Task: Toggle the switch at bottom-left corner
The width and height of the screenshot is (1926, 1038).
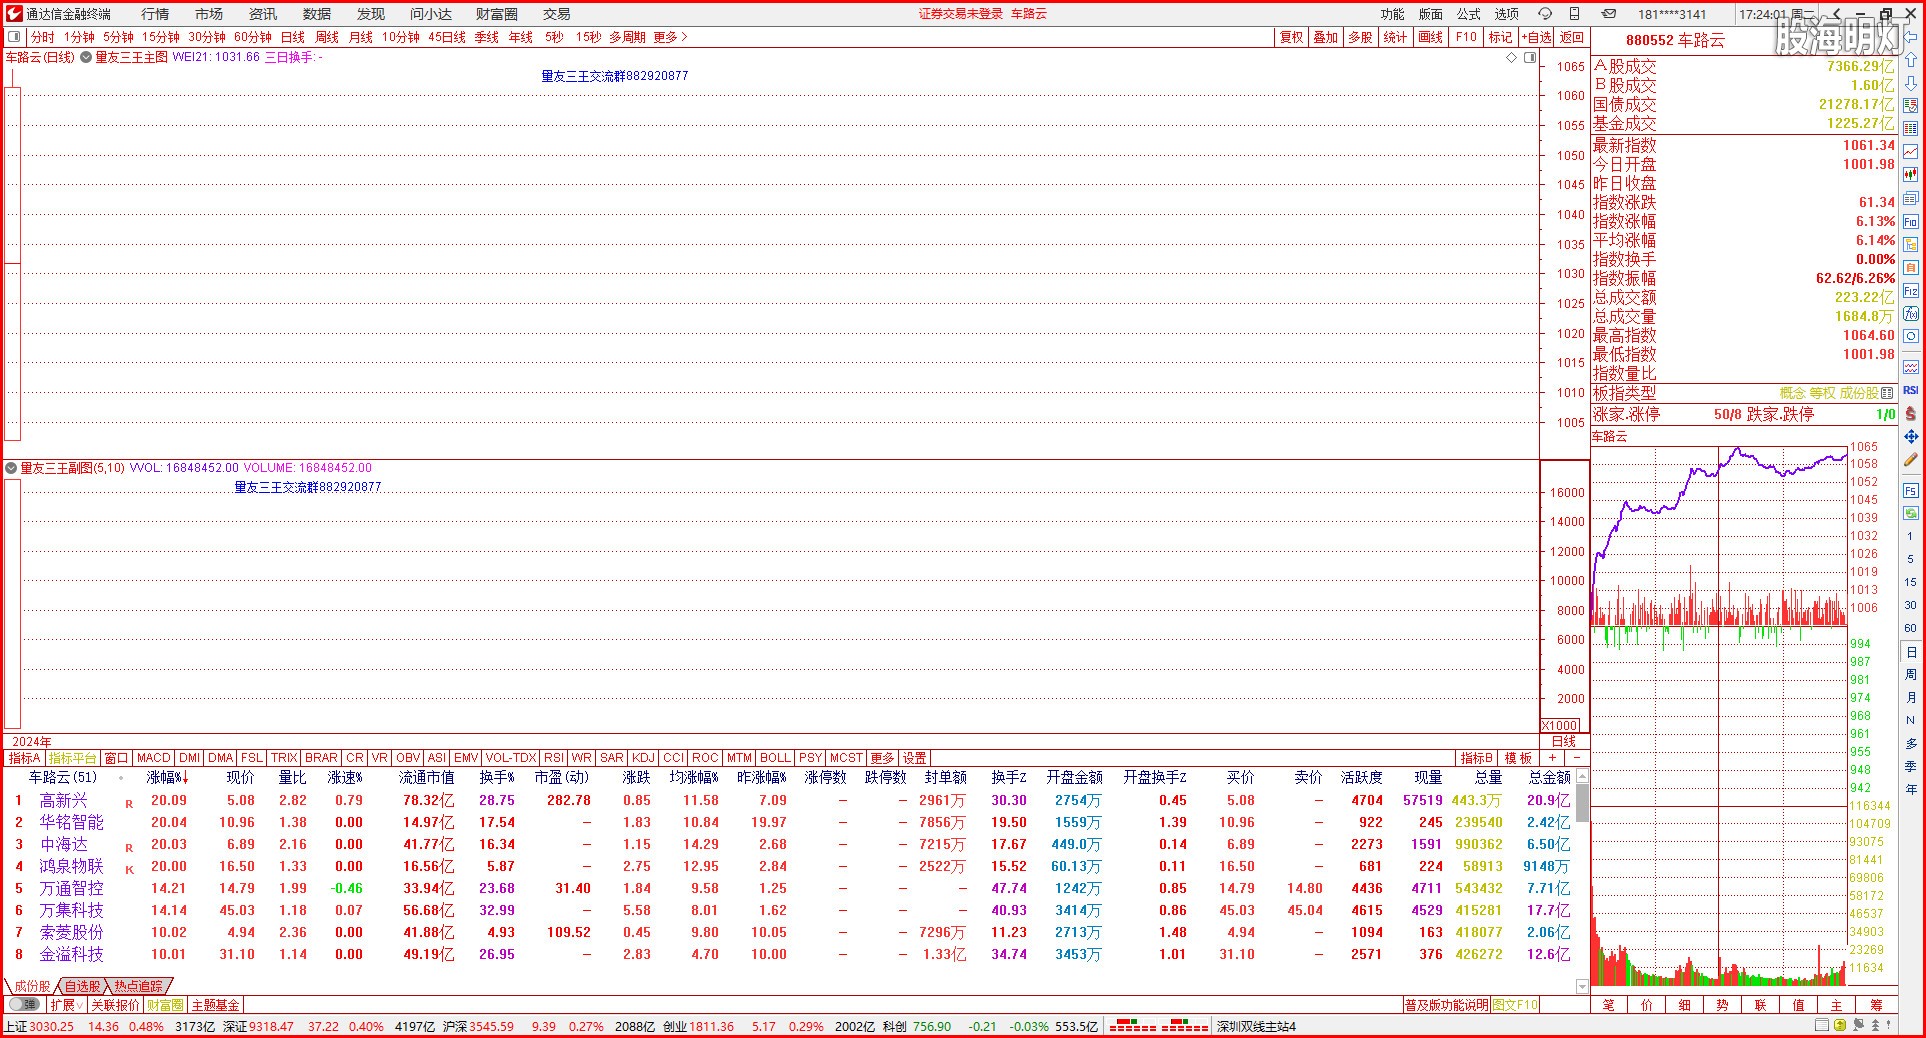Action: pyautogui.click(x=24, y=1004)
